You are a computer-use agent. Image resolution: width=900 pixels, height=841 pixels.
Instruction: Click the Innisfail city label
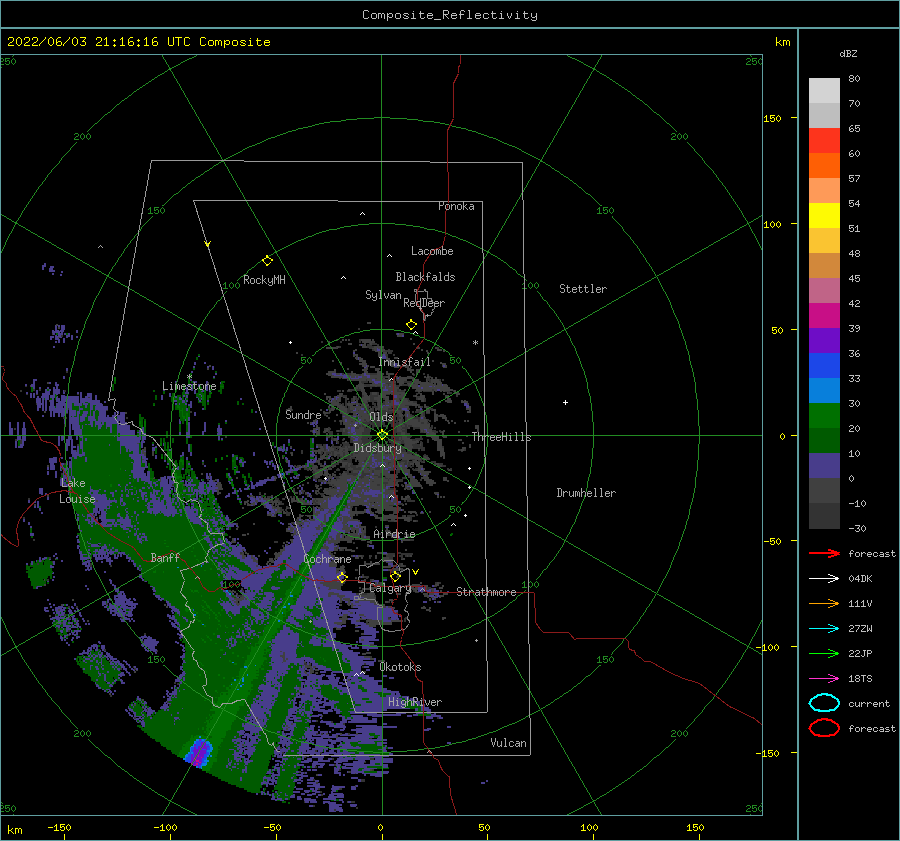click(405, 362)
